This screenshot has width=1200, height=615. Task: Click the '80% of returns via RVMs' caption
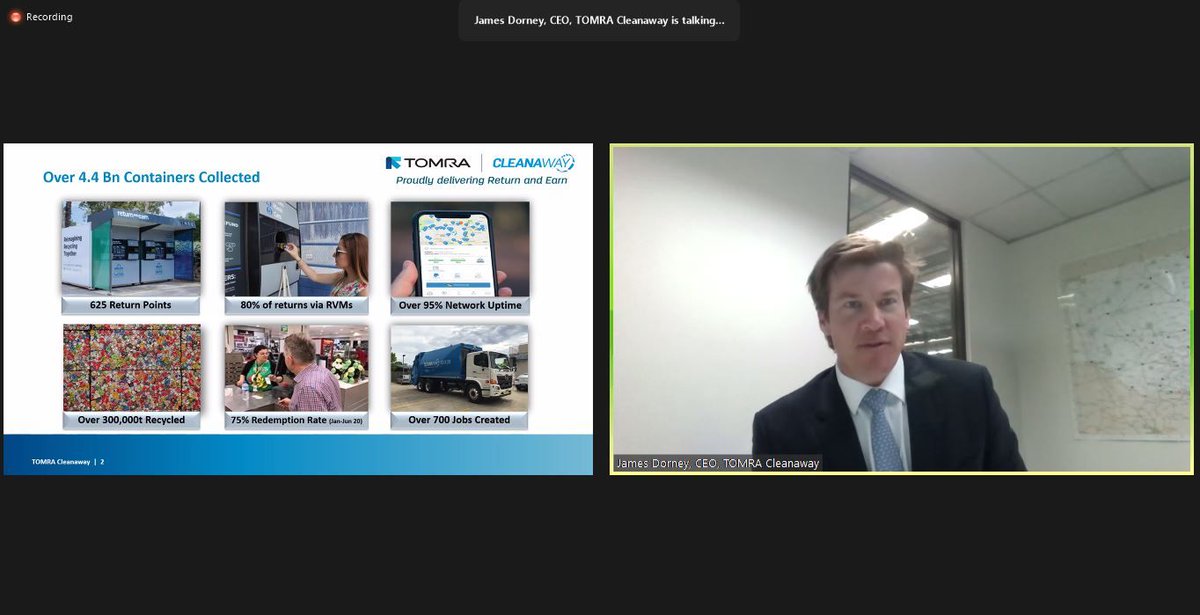[296, 305]
